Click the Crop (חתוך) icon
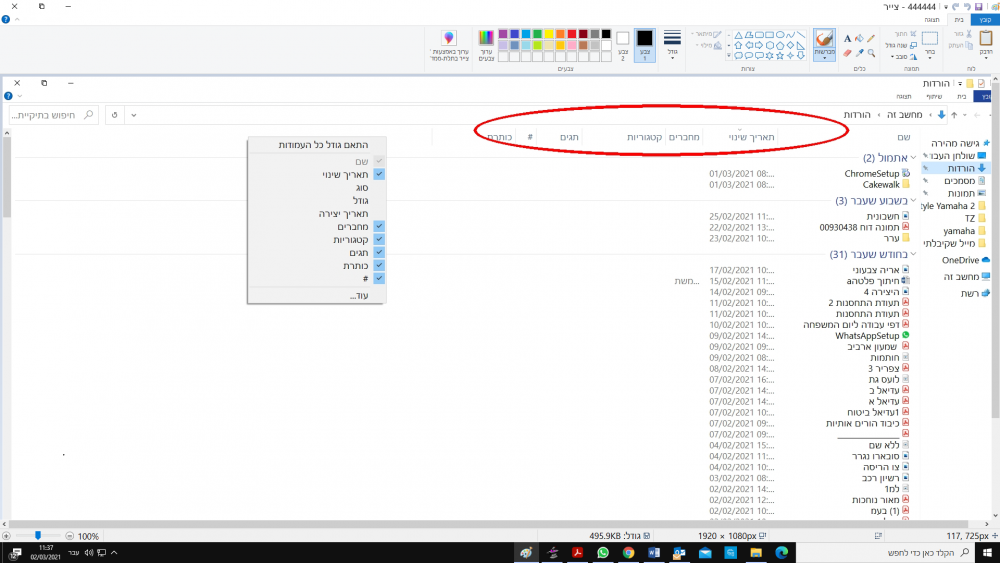Viewport: 1000px width, 563px height. pos(913,34)
